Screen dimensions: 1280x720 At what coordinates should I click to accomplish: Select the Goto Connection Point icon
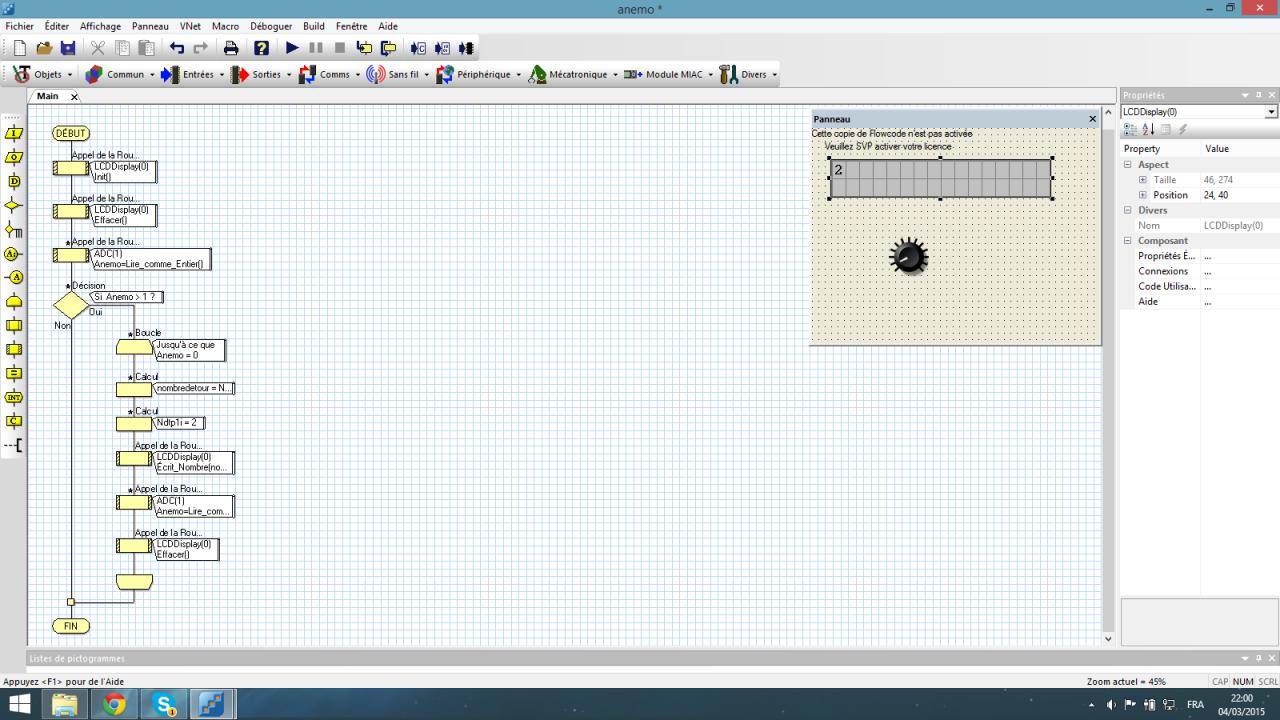(x=14, y=277)
